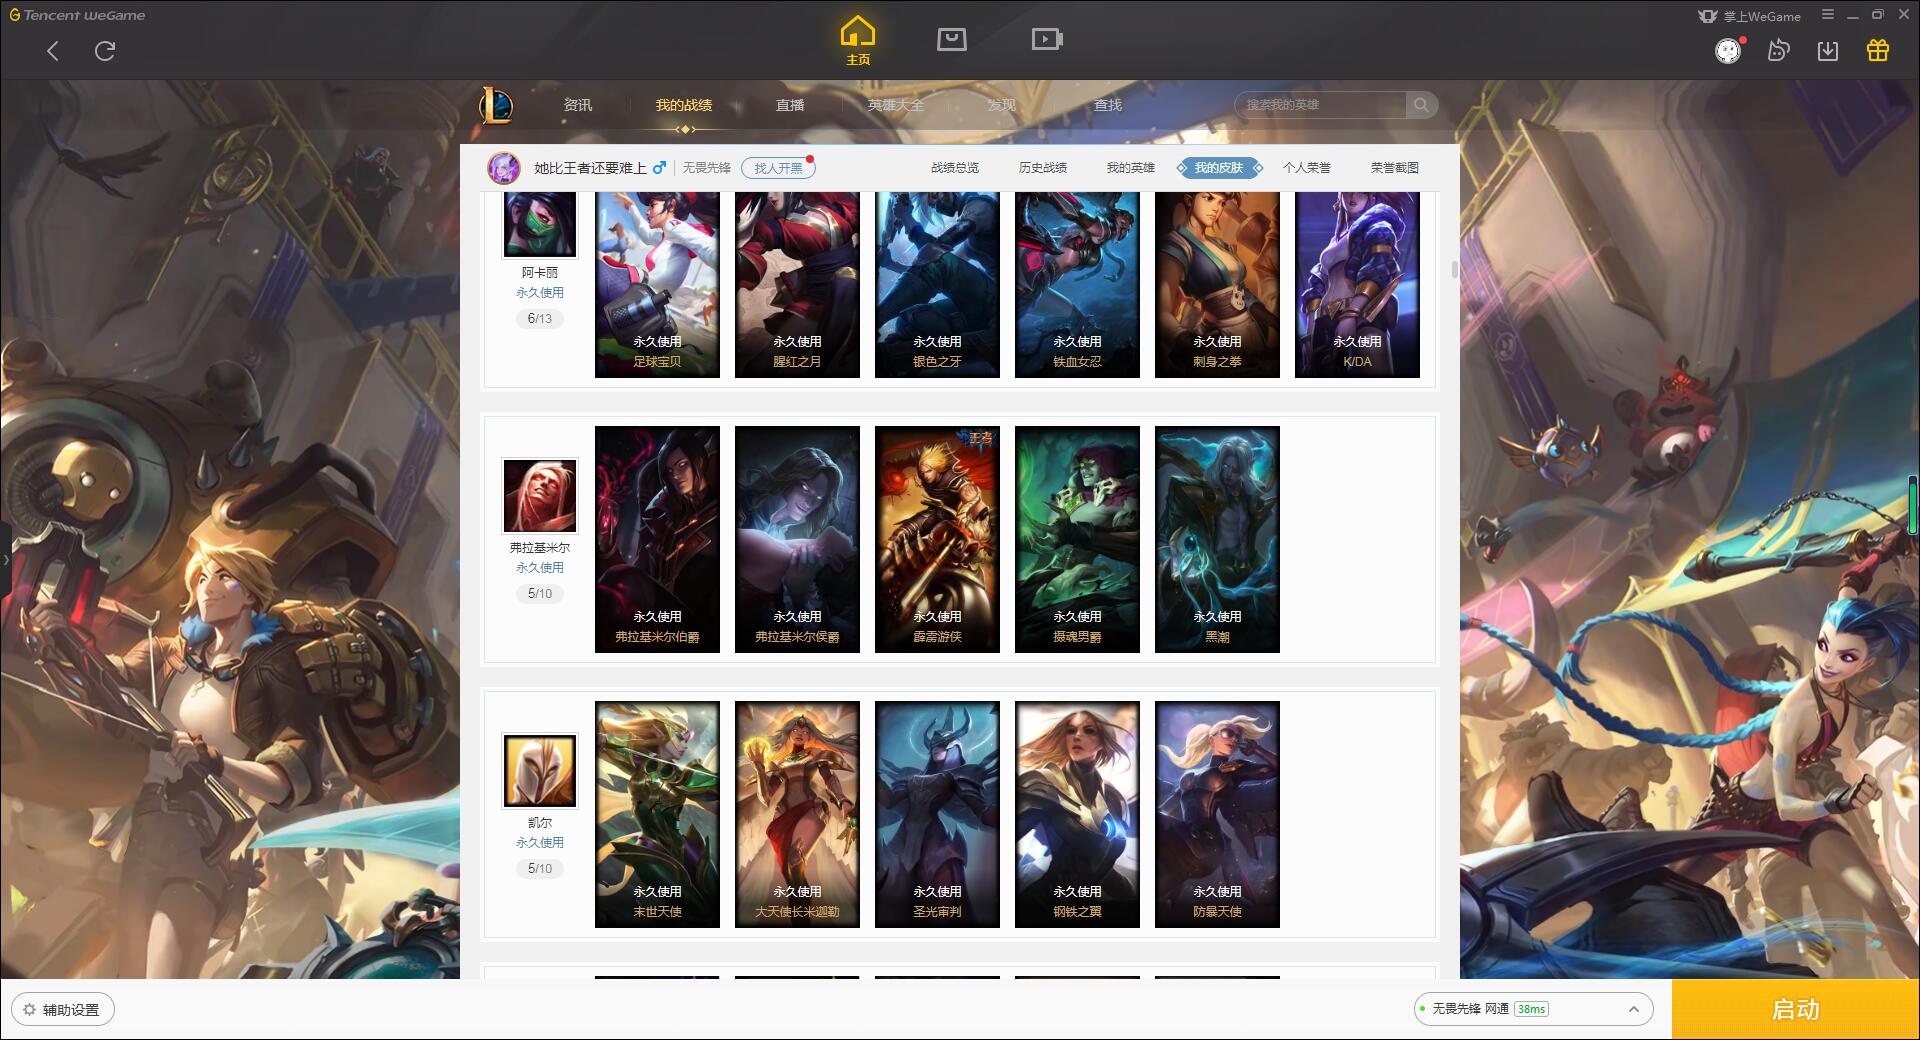Image resolution: width=1920 pixels, height=1040 pixels.
Task: Click the player name 她比王者还要难上
Action: click(x=590, y=168)
